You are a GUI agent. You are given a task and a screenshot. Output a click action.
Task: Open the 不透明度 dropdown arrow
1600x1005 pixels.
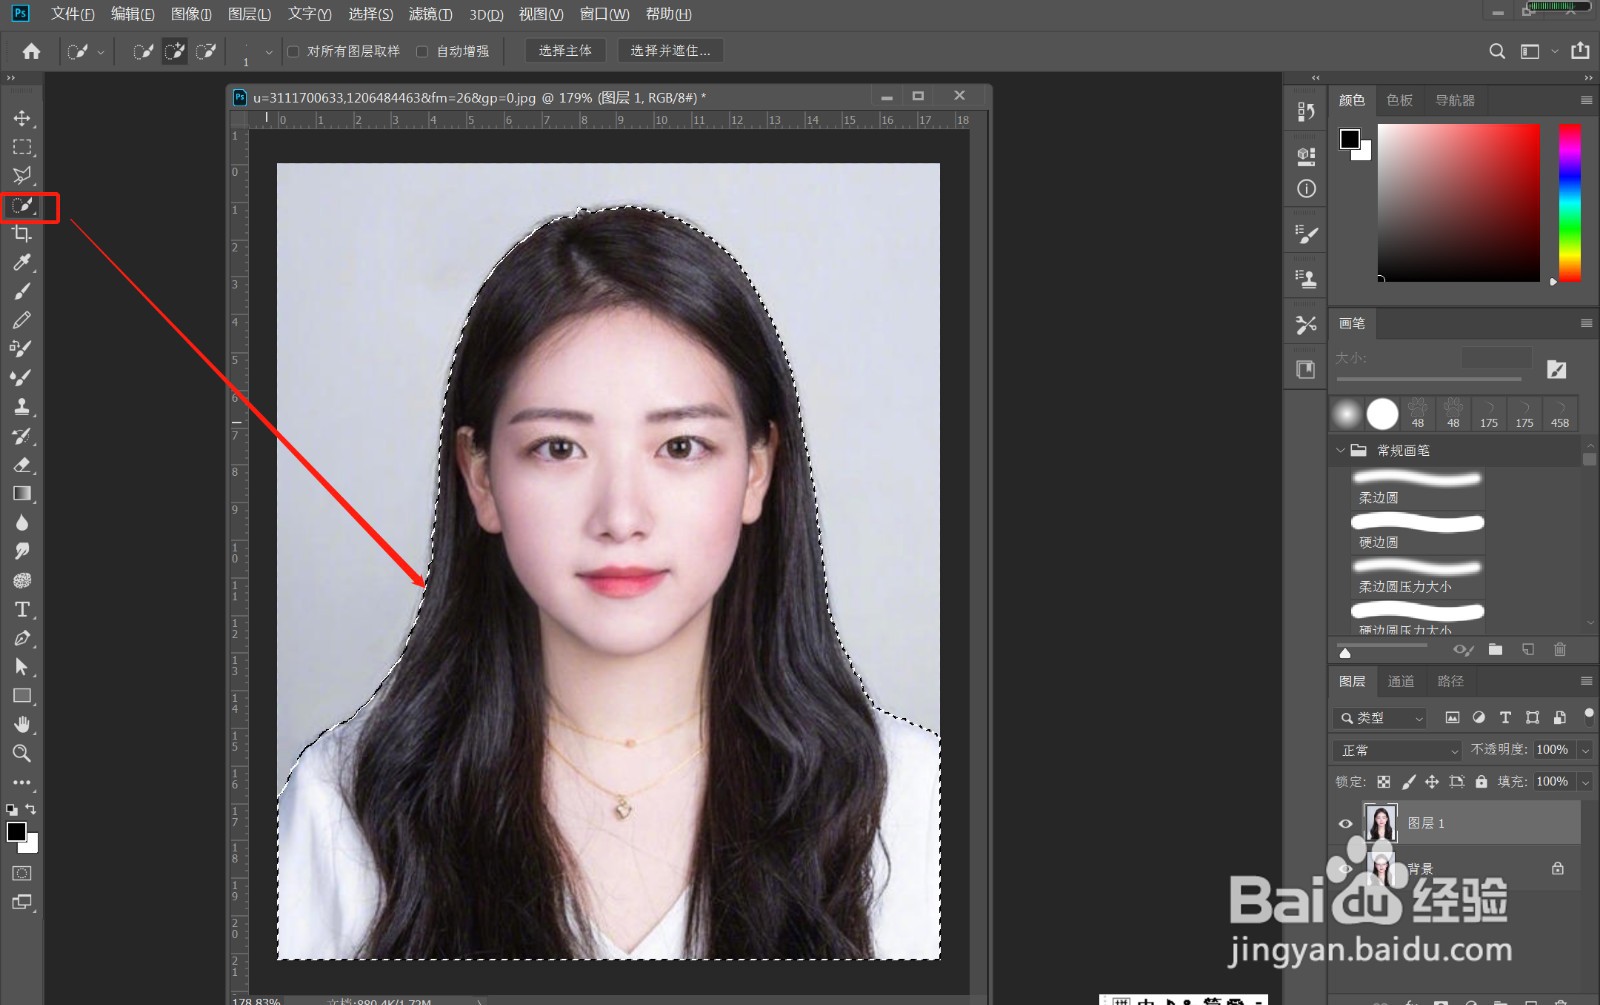click(1585, 750)
